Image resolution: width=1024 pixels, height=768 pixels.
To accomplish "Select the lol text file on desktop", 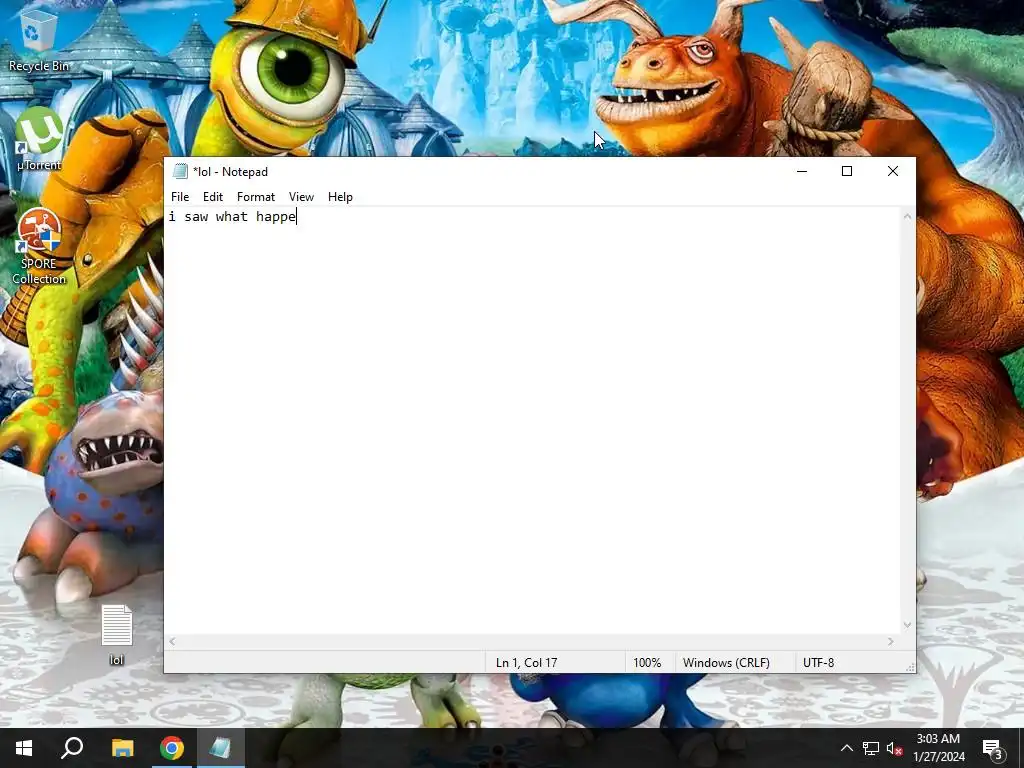I will coord(116,635).
